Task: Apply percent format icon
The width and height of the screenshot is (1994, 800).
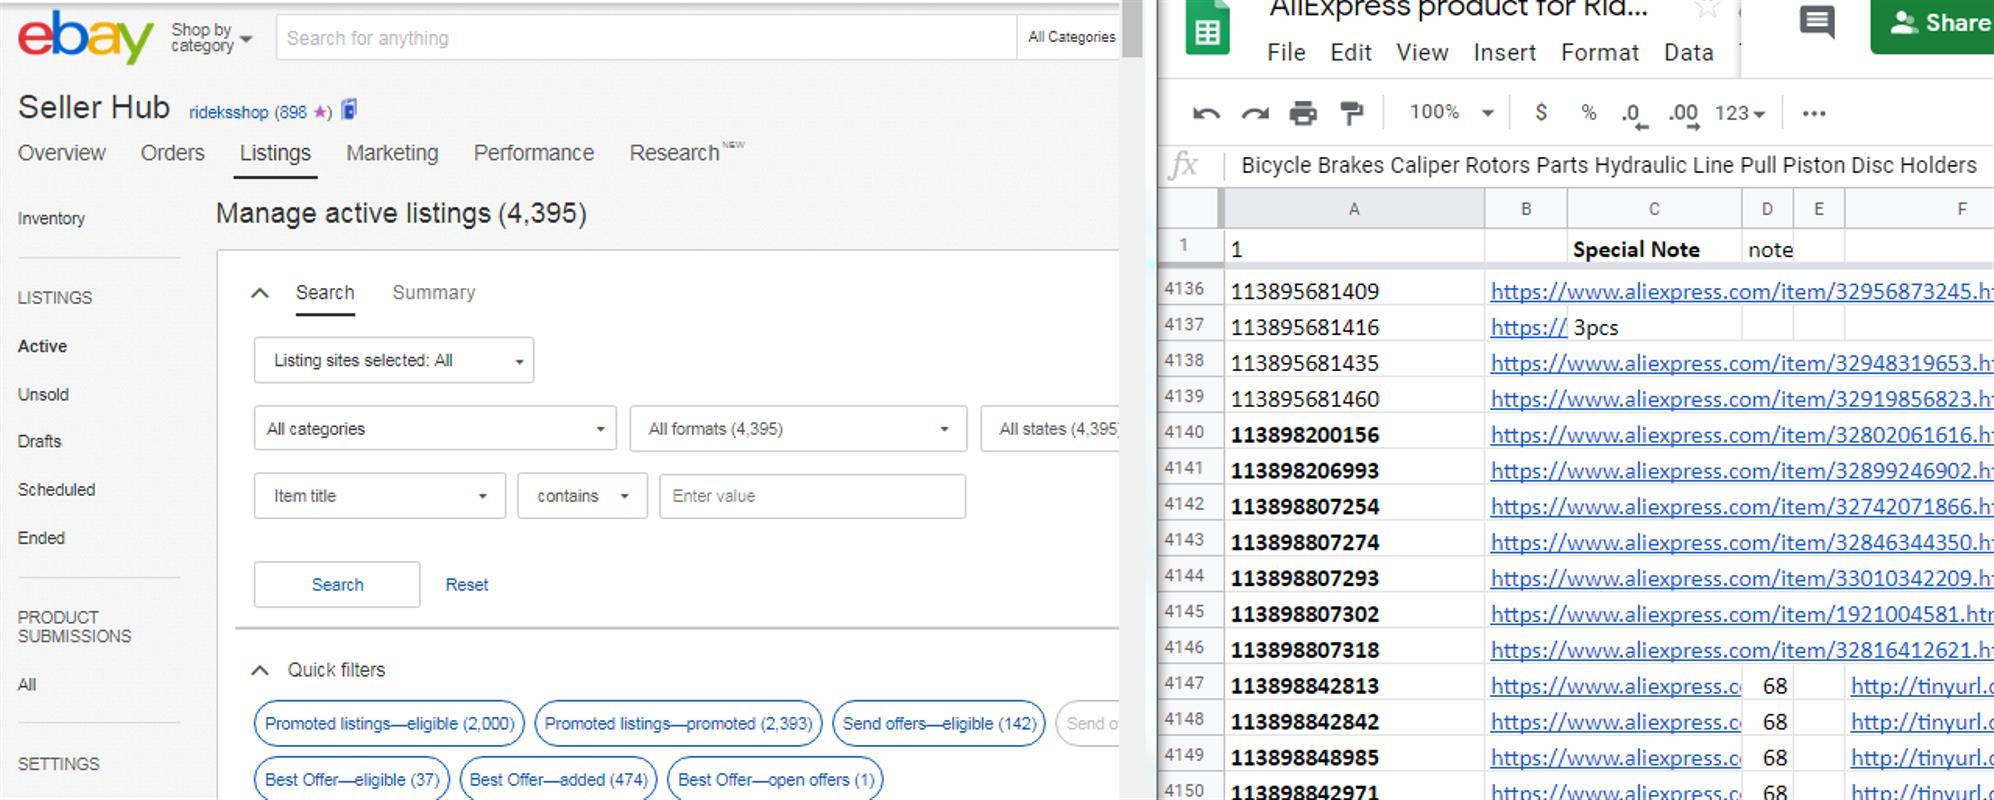Action: tap(1588, 113)
